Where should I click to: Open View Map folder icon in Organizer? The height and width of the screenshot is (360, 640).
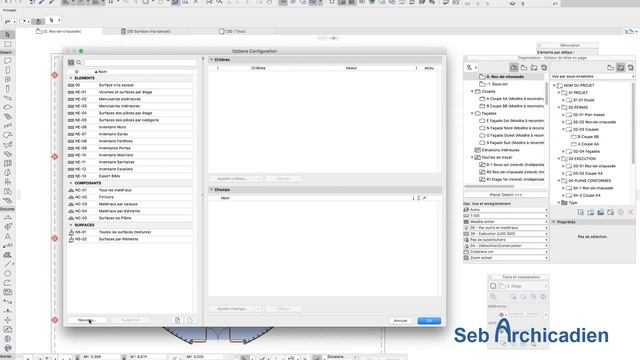coord(524,68)
